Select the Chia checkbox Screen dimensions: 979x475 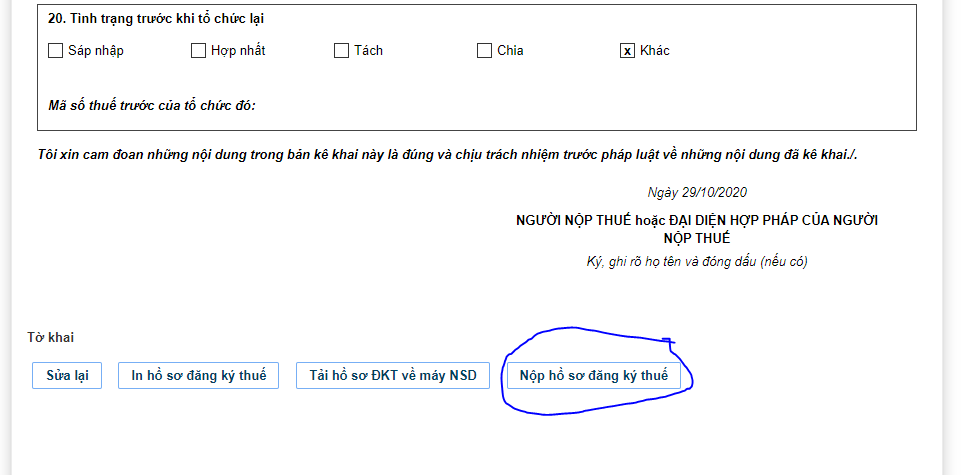485,51
